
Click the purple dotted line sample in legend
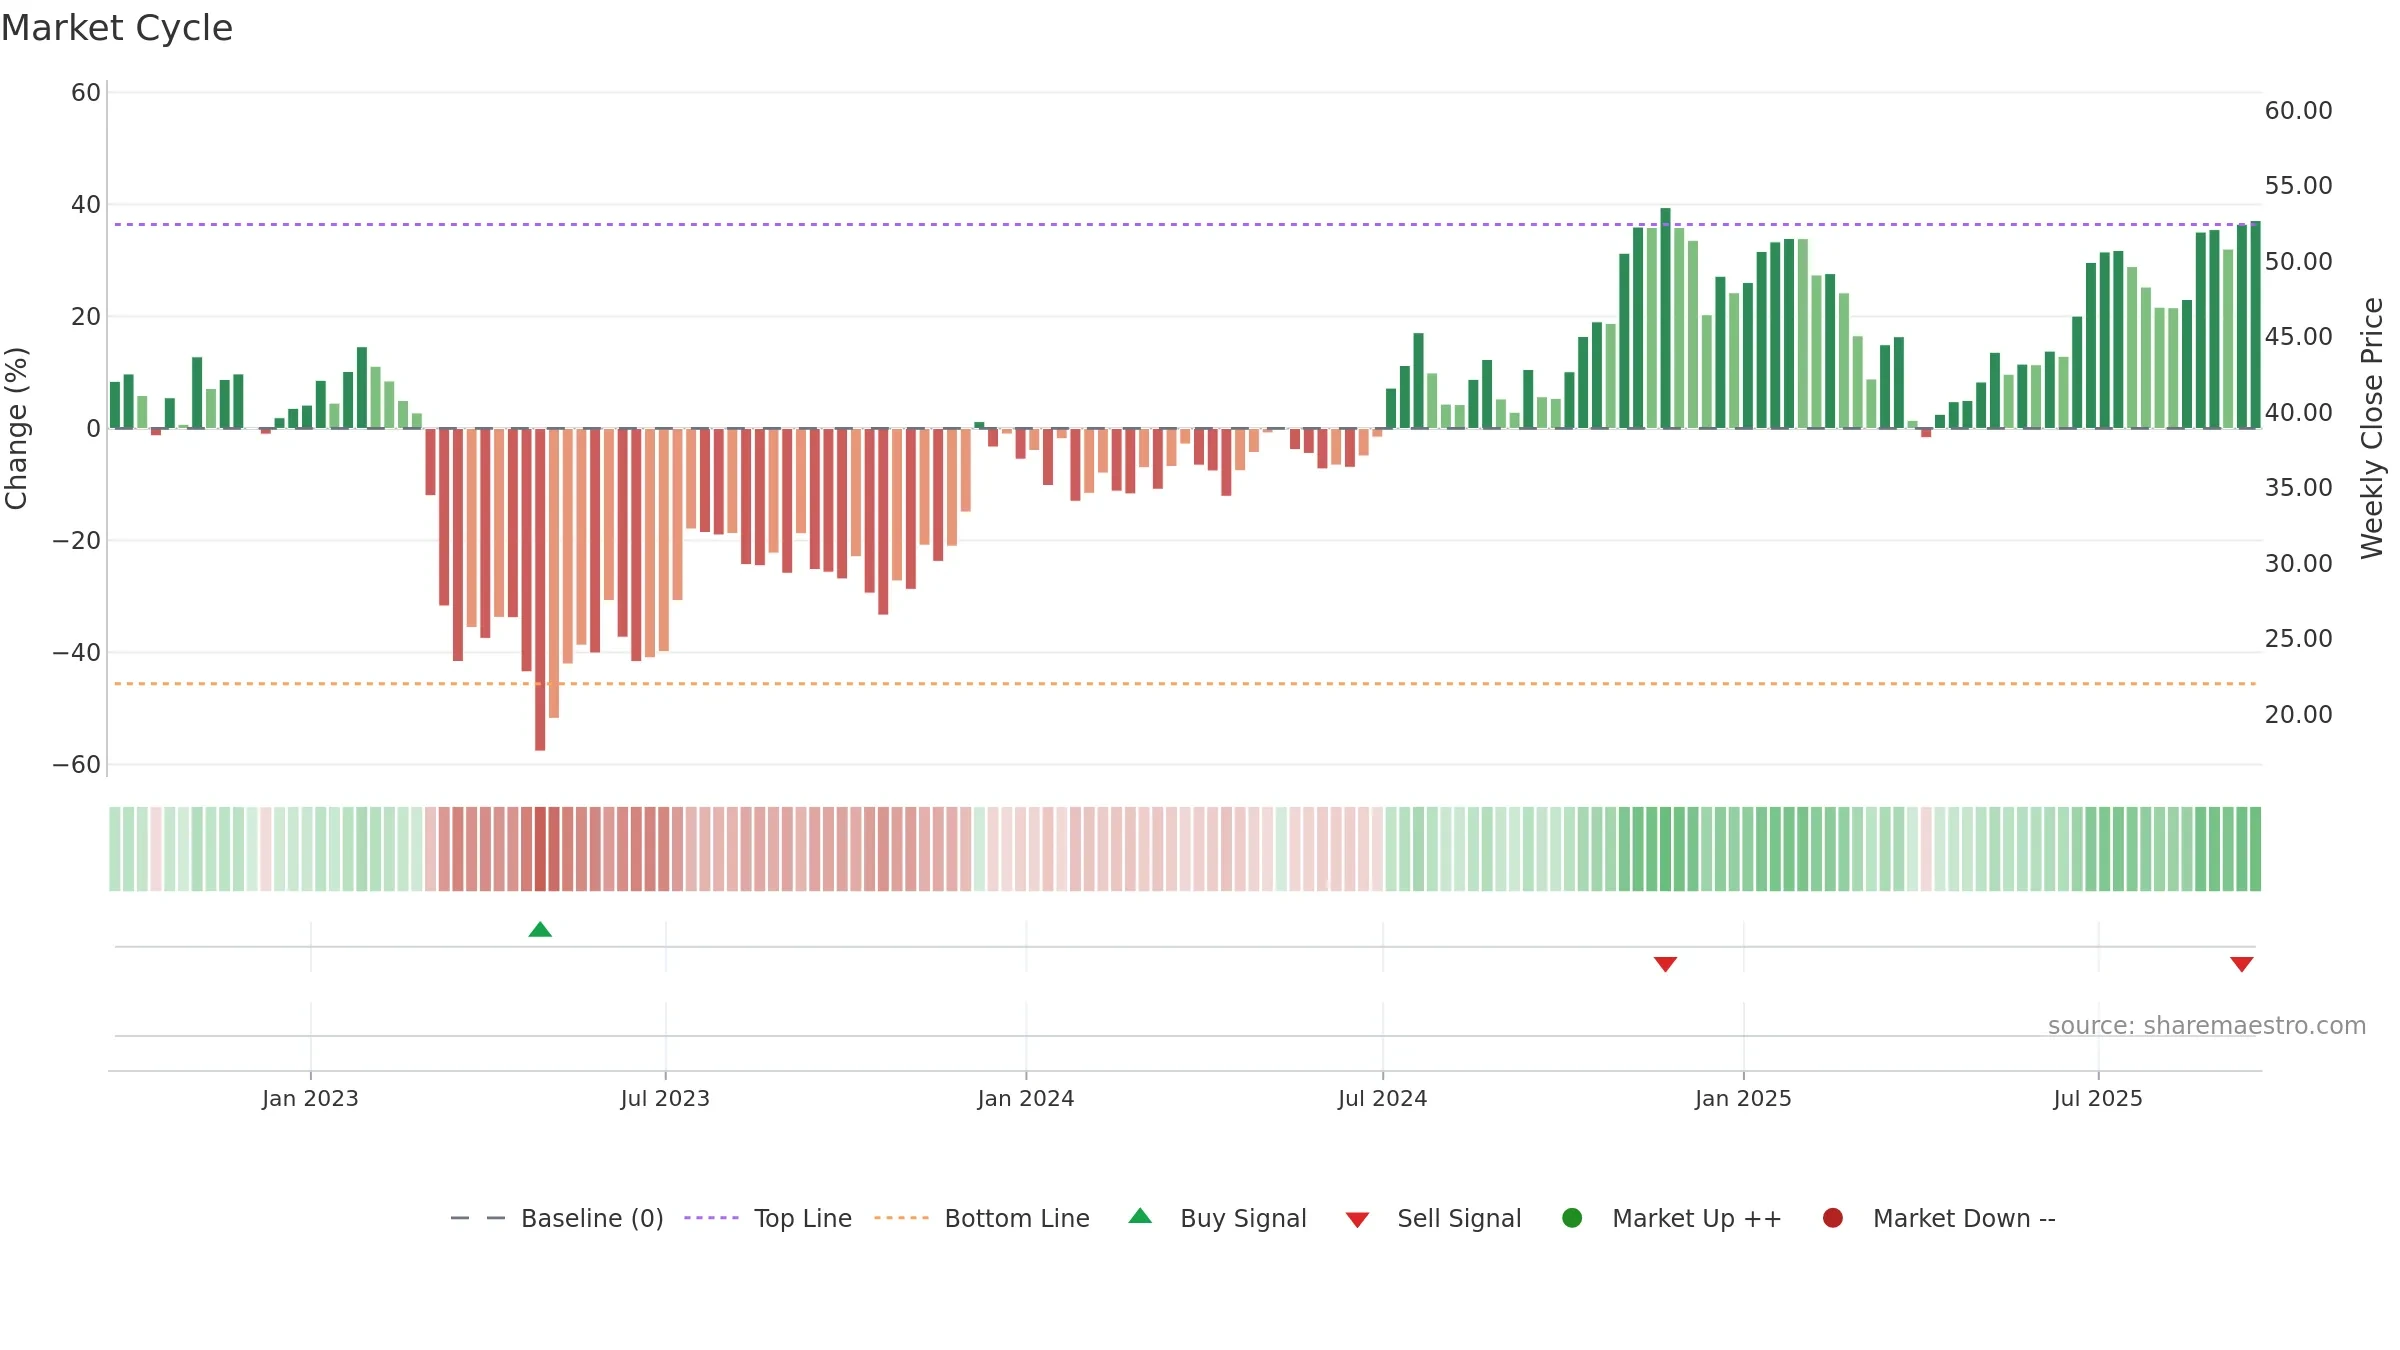(711, 1218)
